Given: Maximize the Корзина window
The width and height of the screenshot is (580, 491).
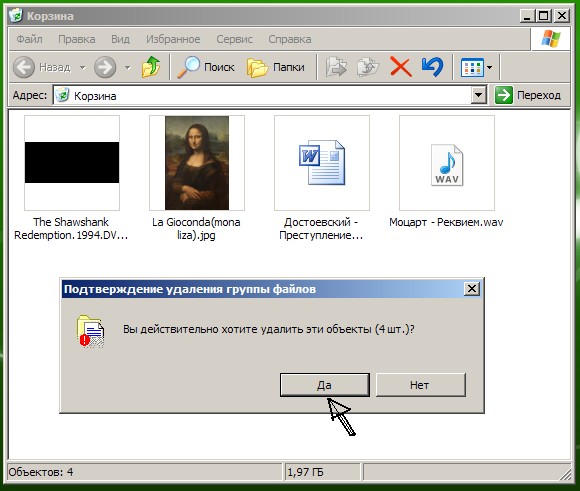Looking at the screenshot, I should 544,16.
